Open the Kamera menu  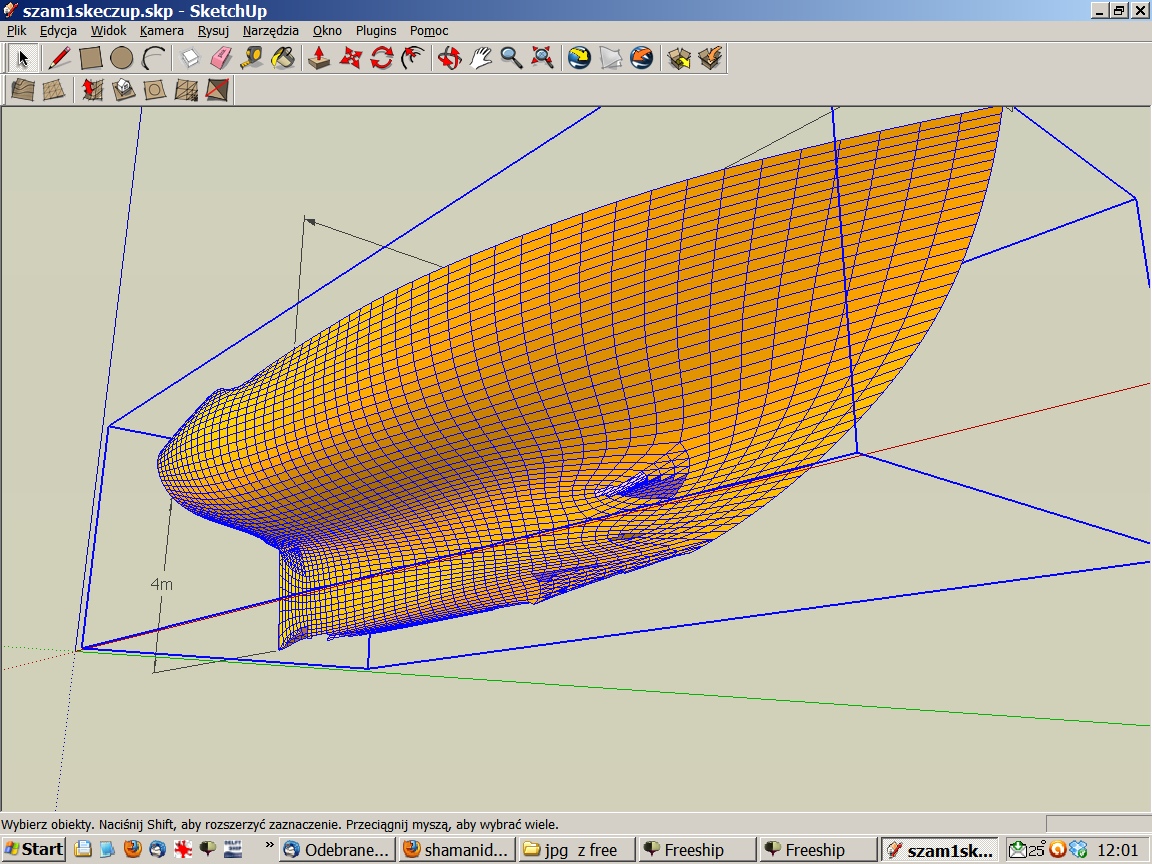tap(161, 31)
